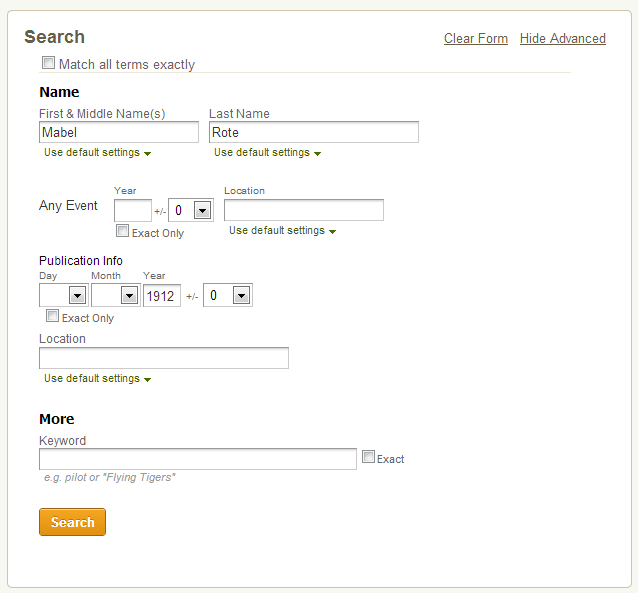The height and width of the screenshot is (593, 638).
Task: Expand default settings under Last Name
Action: click(x=267, y=153)
